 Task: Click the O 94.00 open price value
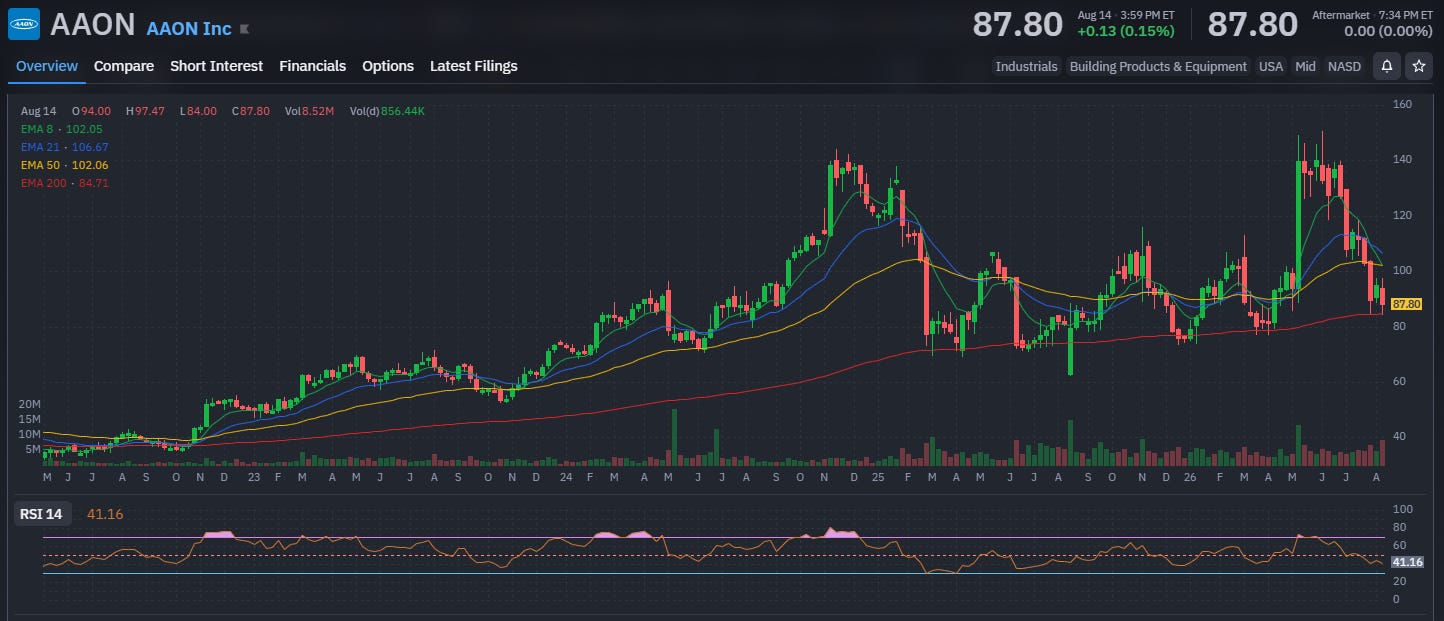coord(91,111)
